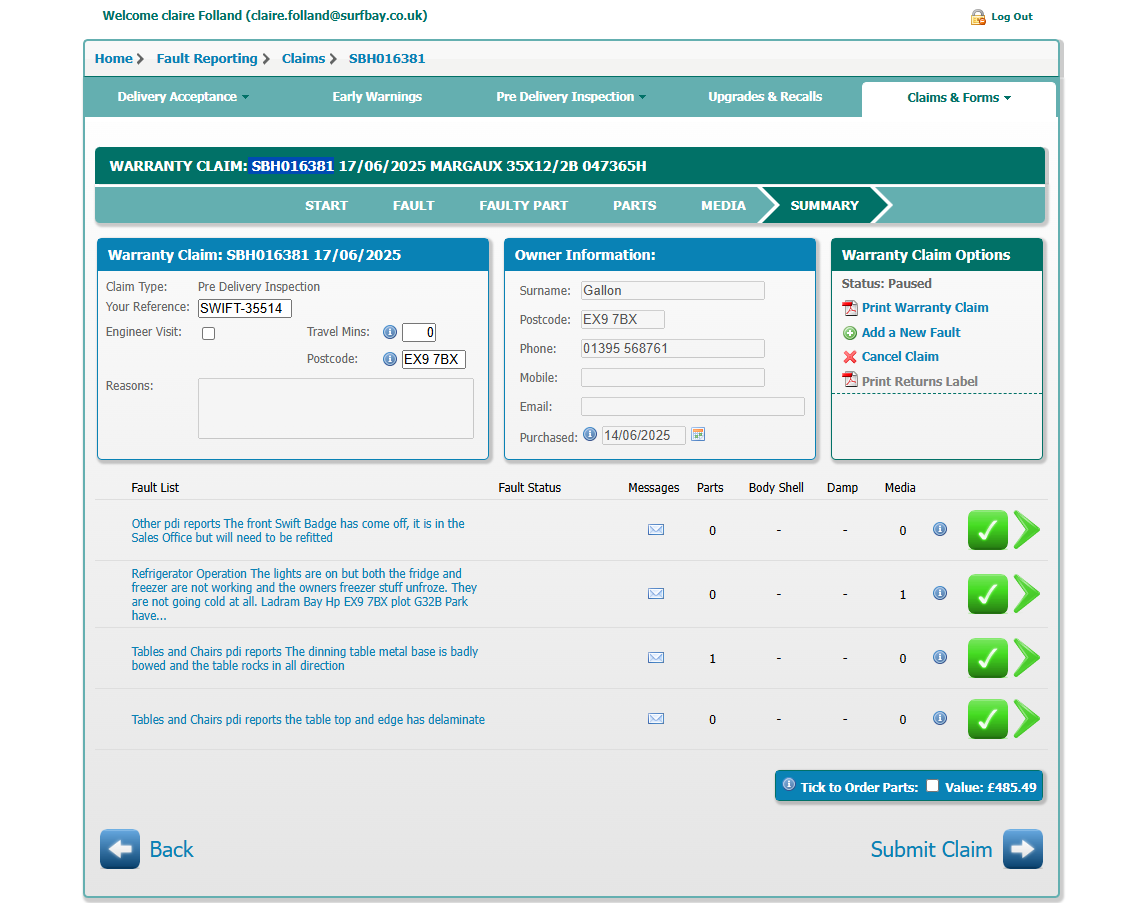Viewport: 1129px width, 903px height.
Task: Open green arrow for delaminated table top fault
Action: click(x=1027, y=719)
